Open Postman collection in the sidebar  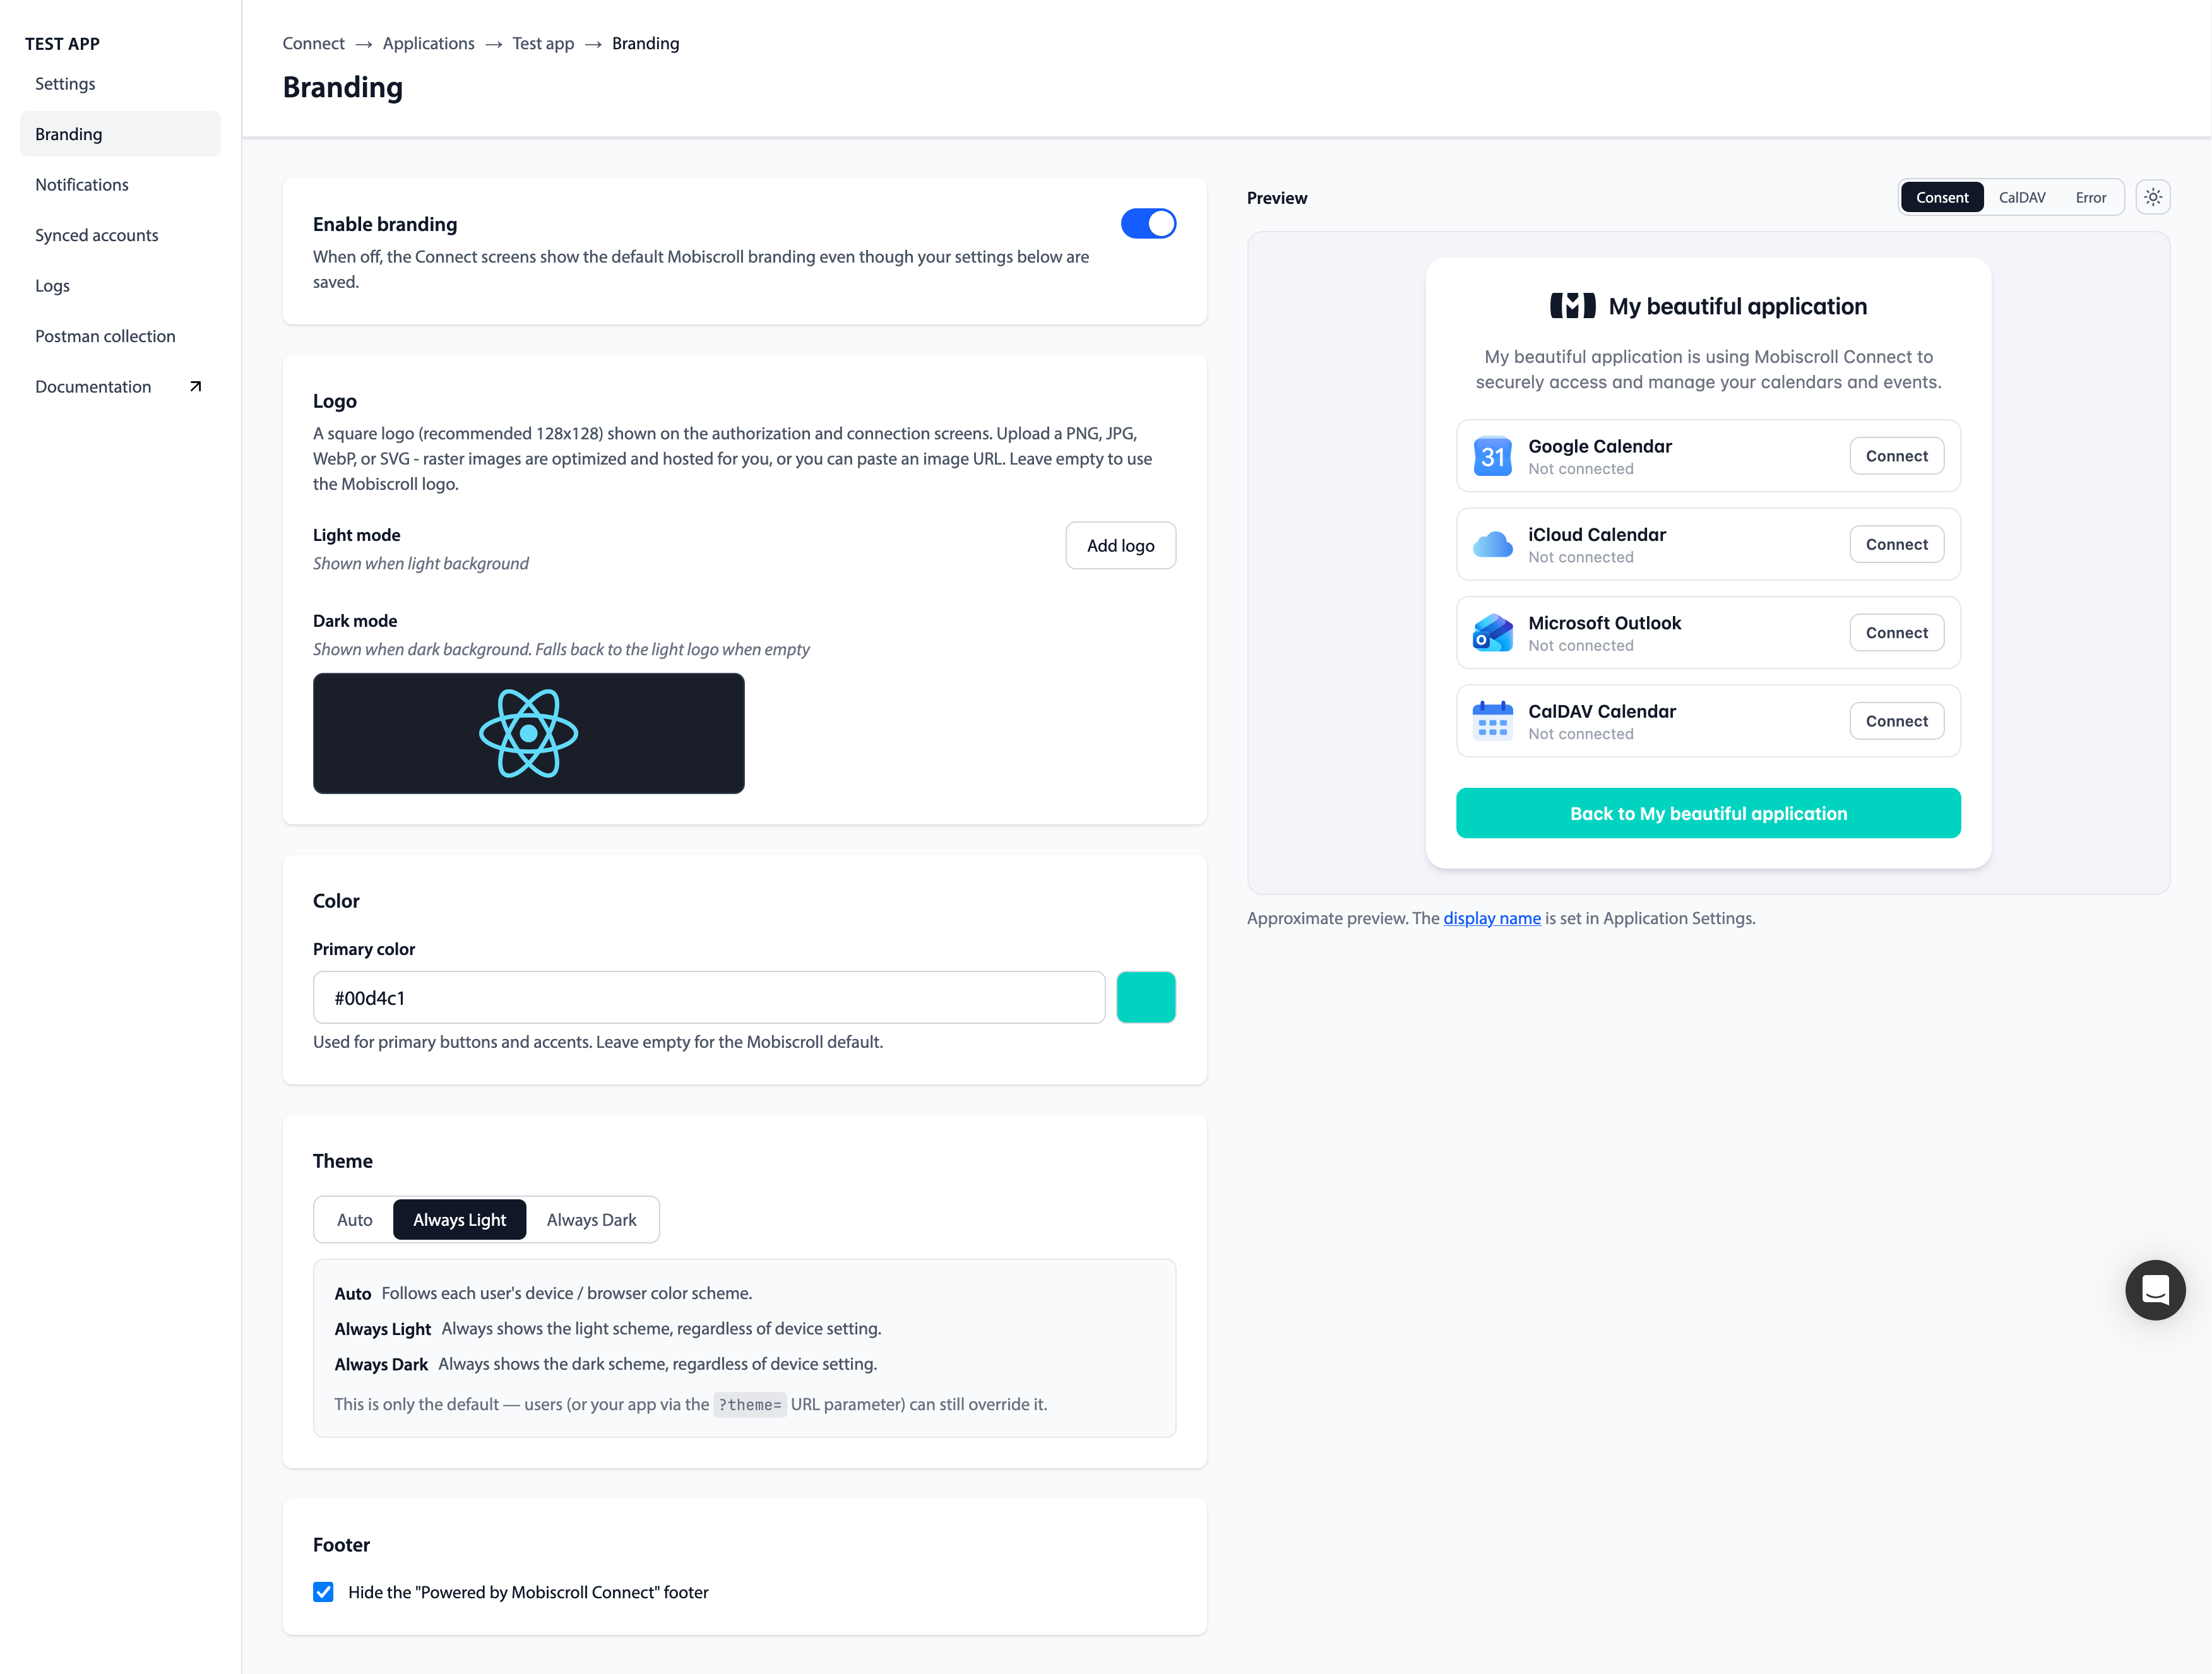click(120, 336)
